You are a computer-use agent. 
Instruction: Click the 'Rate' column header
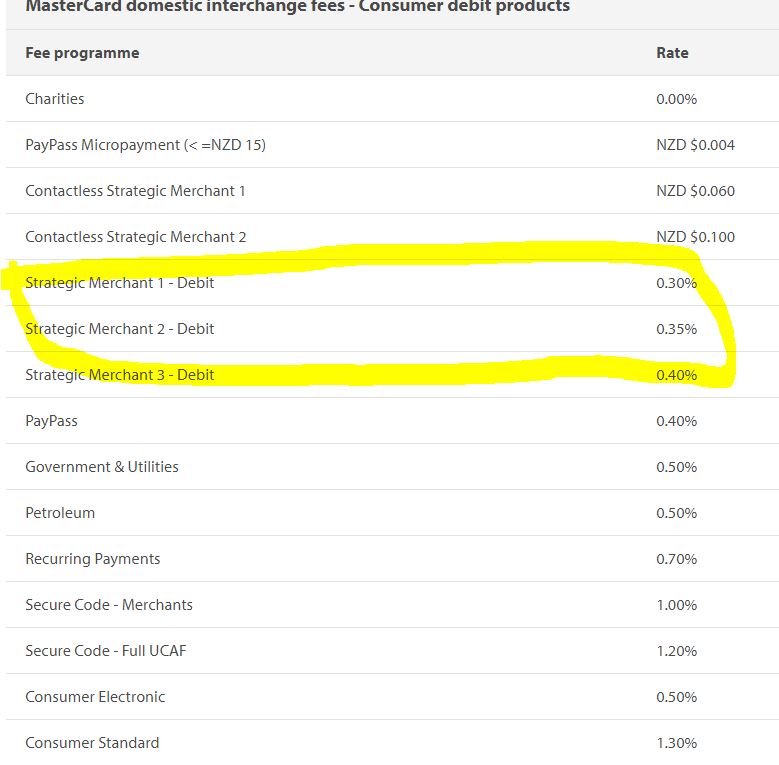[x=672, y=53]
